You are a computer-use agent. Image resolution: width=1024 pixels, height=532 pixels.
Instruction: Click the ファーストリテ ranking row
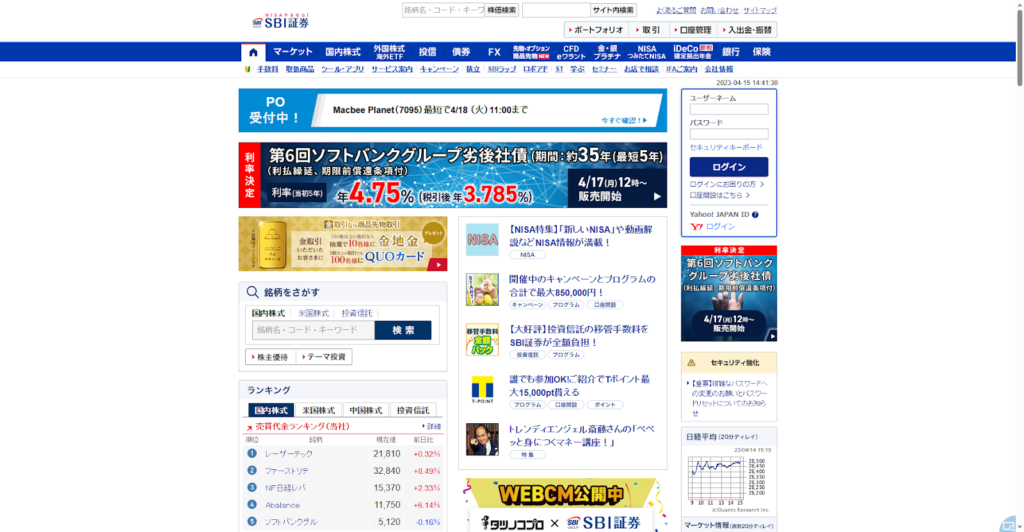(343, 471)
